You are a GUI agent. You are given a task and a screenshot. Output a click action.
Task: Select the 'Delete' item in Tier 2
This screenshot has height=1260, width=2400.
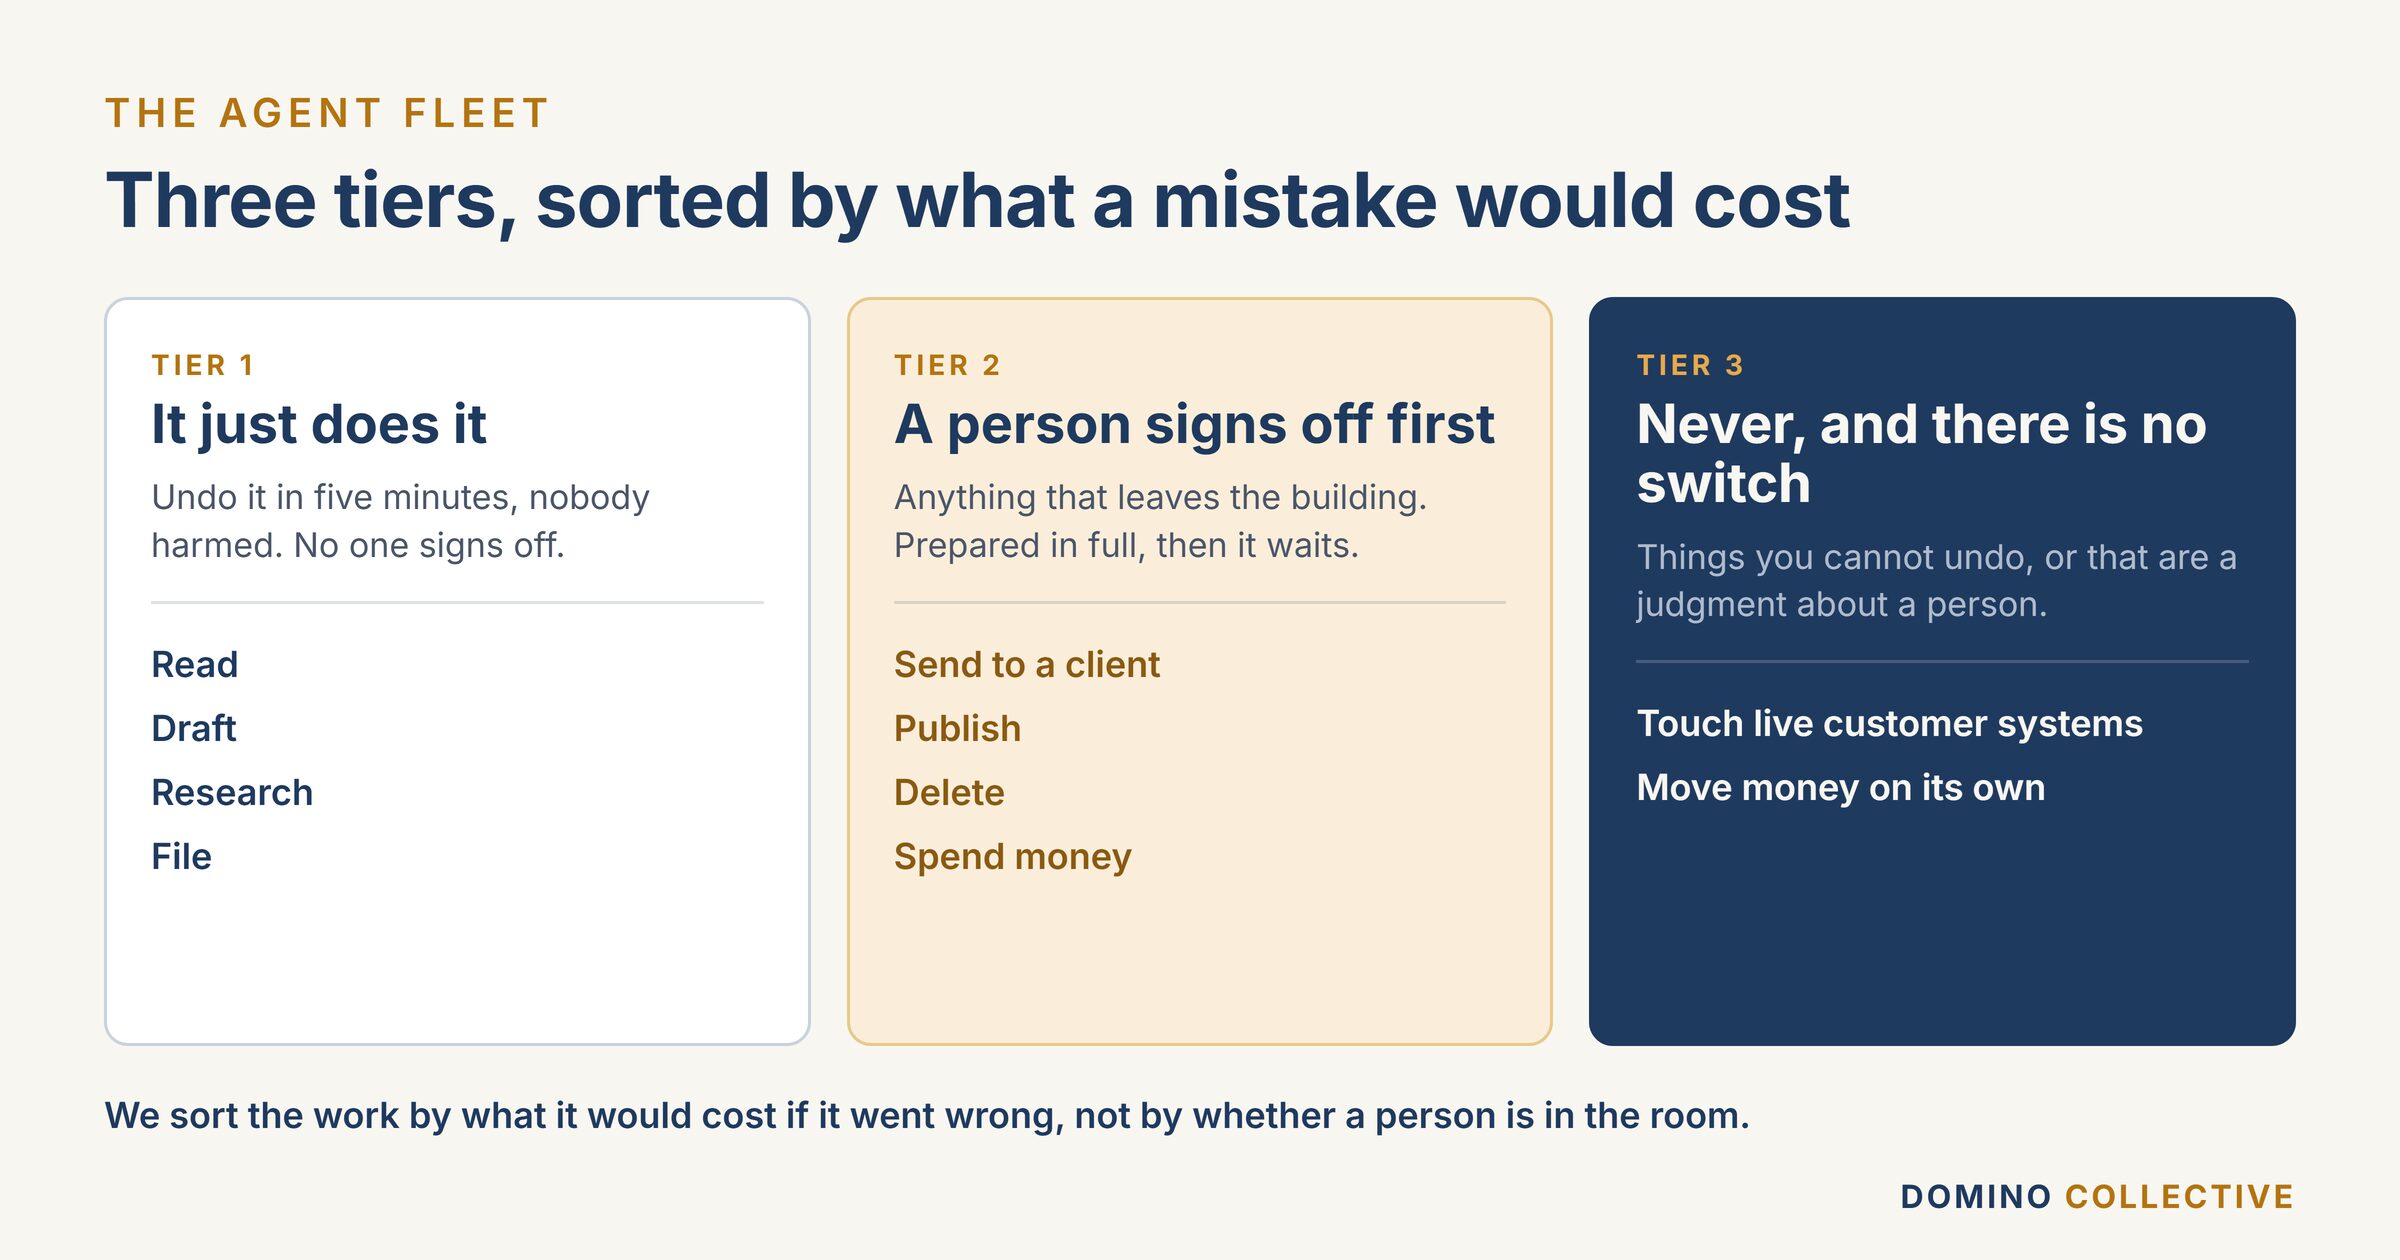949,792
